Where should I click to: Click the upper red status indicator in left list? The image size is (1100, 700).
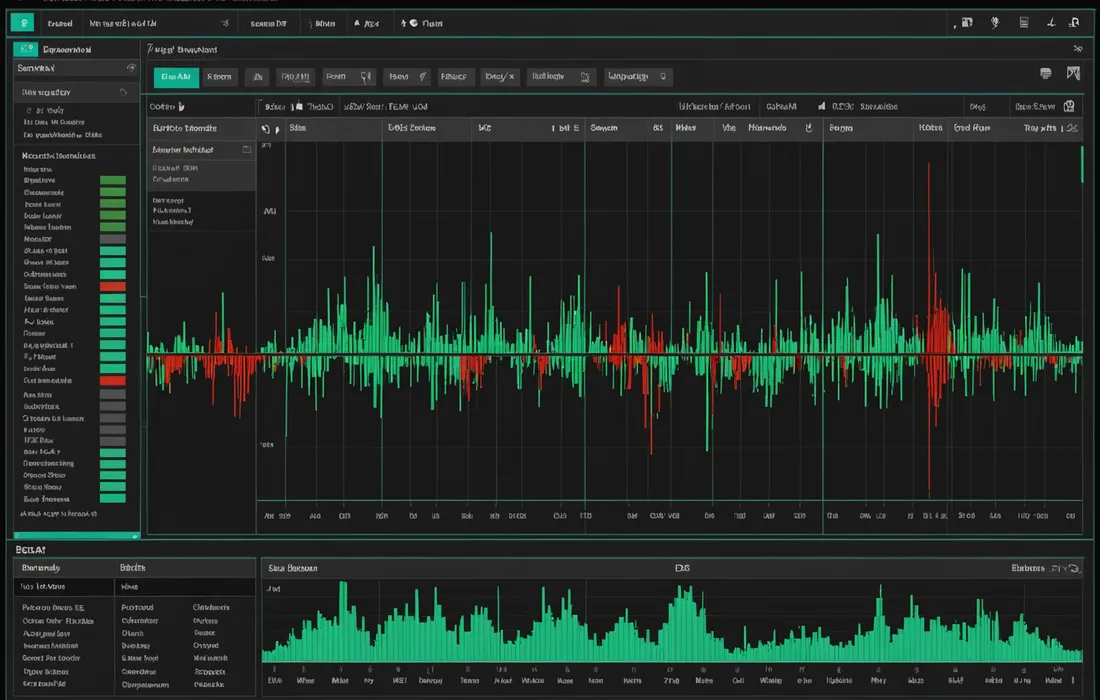(x=112, y=286)
